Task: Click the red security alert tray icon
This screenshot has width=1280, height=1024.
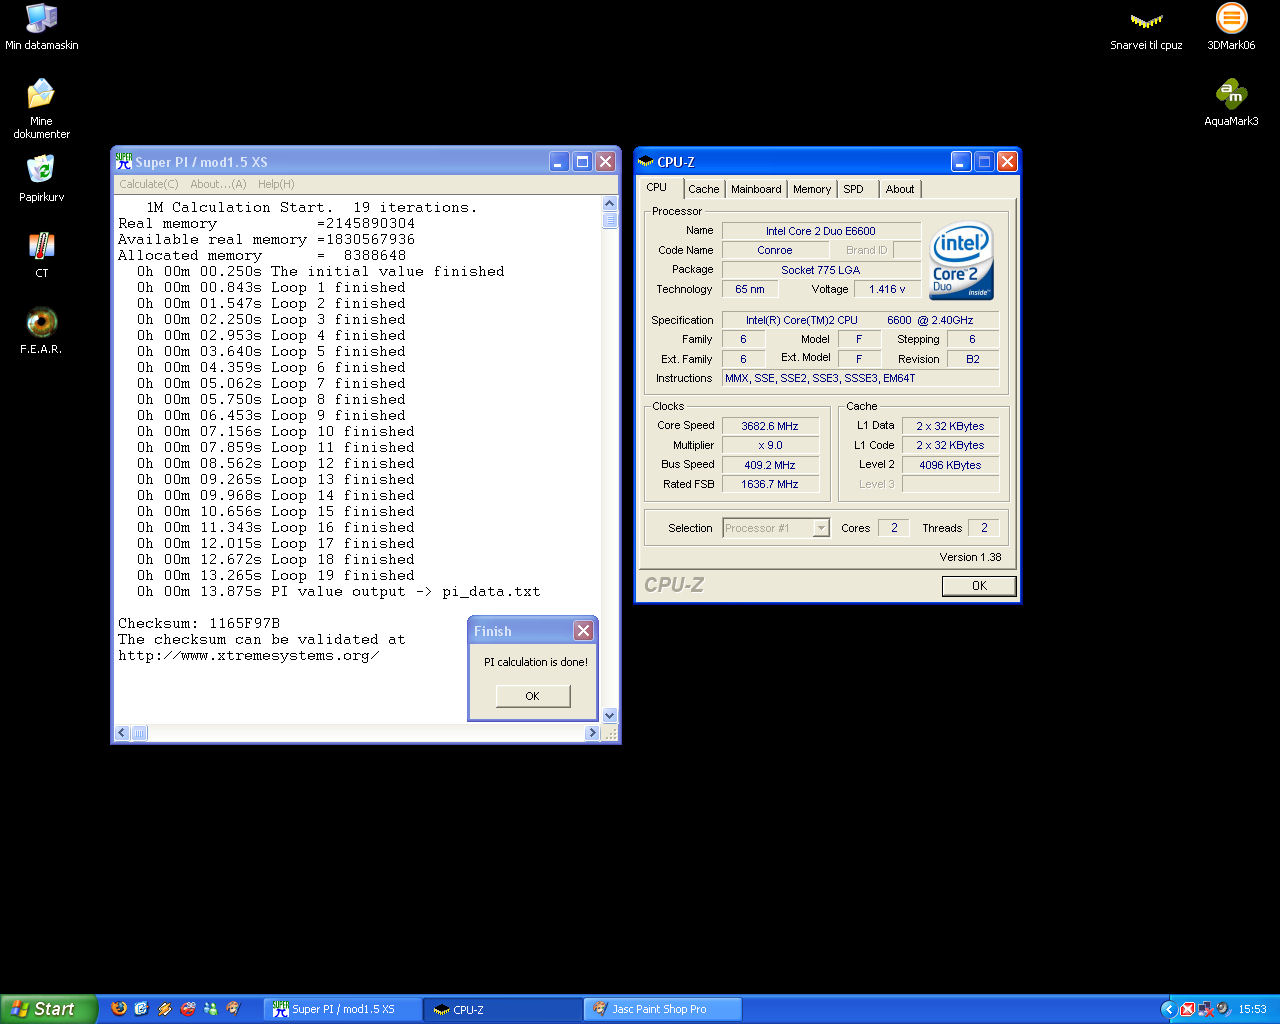Action: 1187,1009
